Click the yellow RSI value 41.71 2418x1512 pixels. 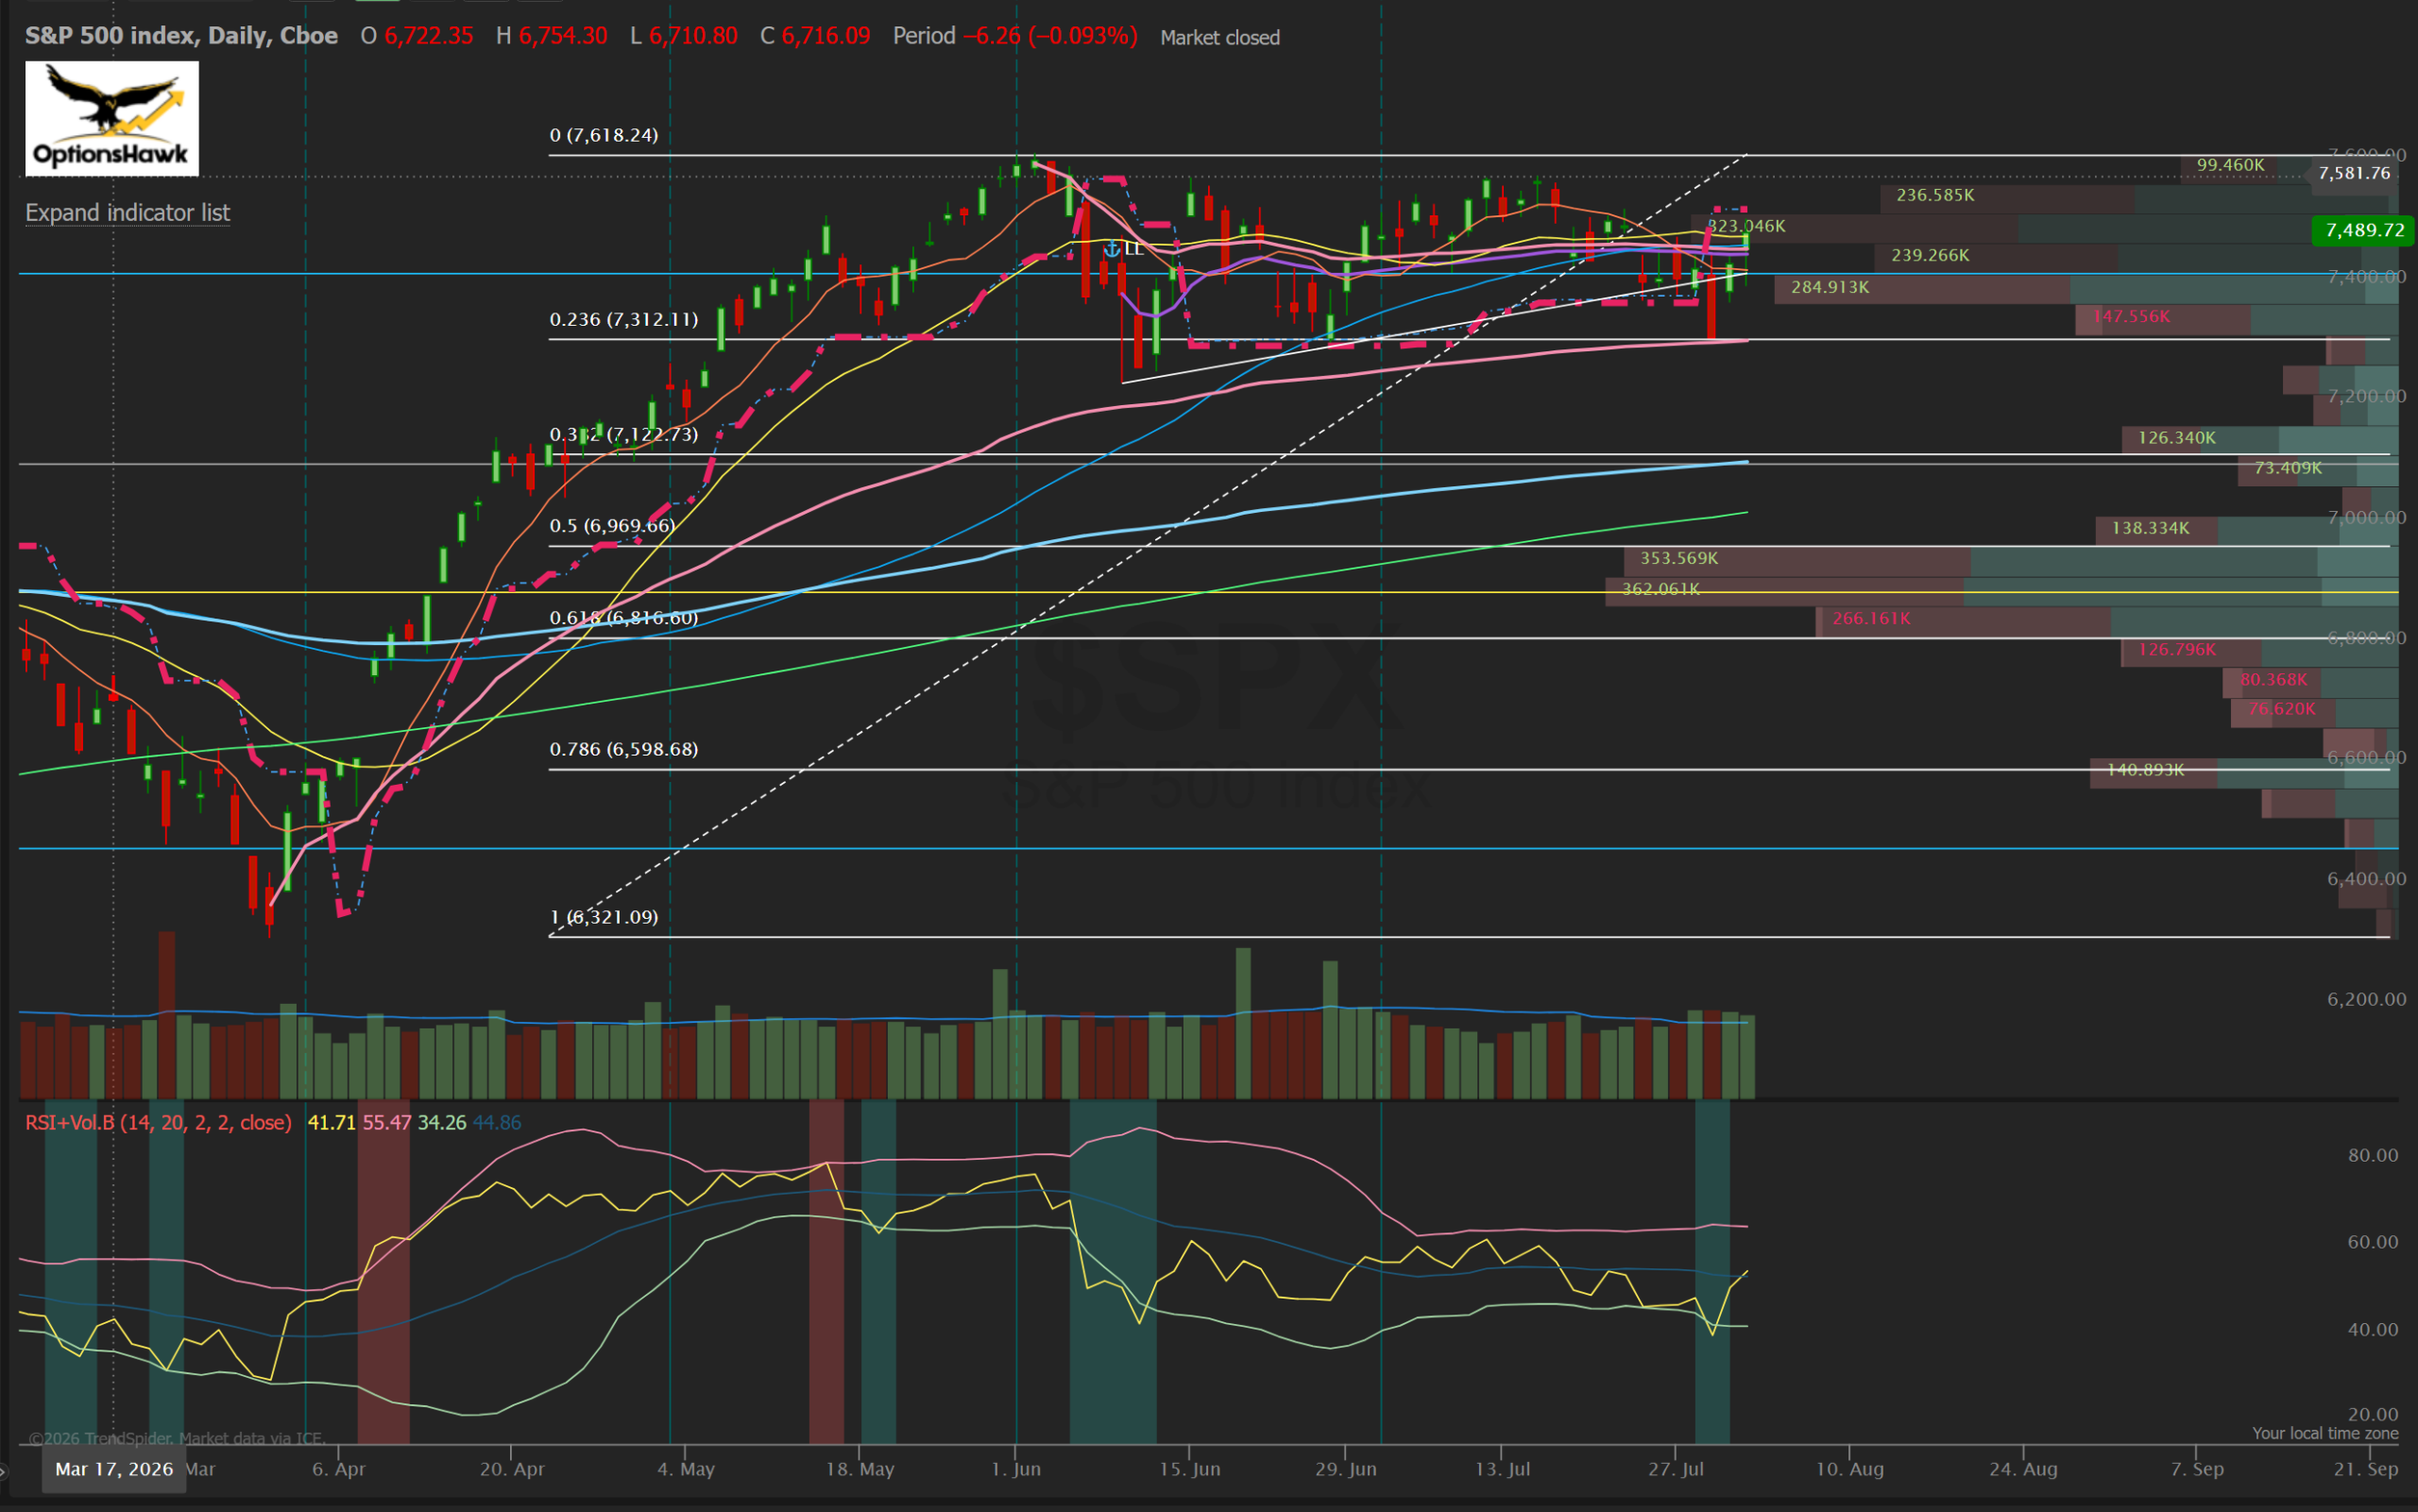pyautogui.click(x=331, y=1122)
